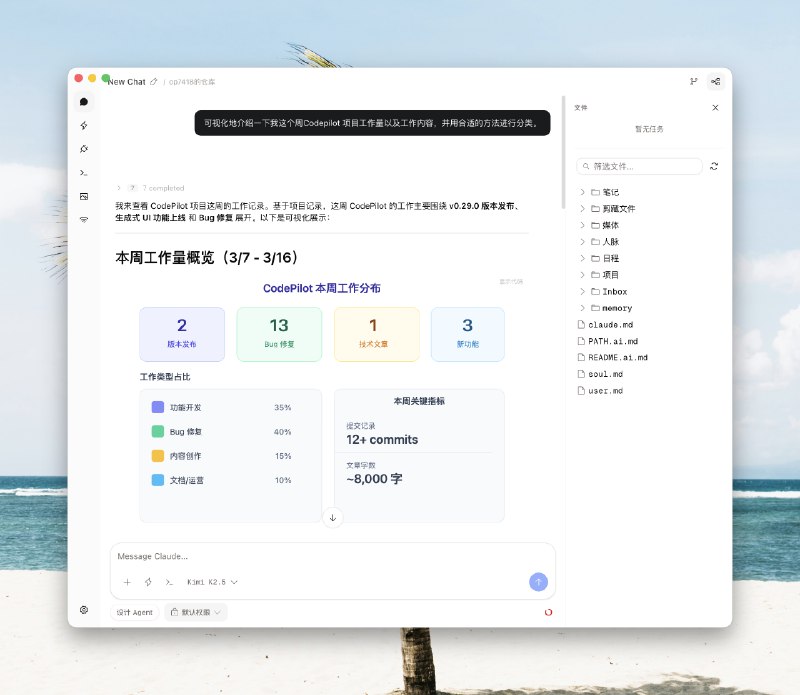800x695 pixels.
Task: Open the 默认权限 permissions dropdown
Action: pyautogui.click(x=196, y=612)
